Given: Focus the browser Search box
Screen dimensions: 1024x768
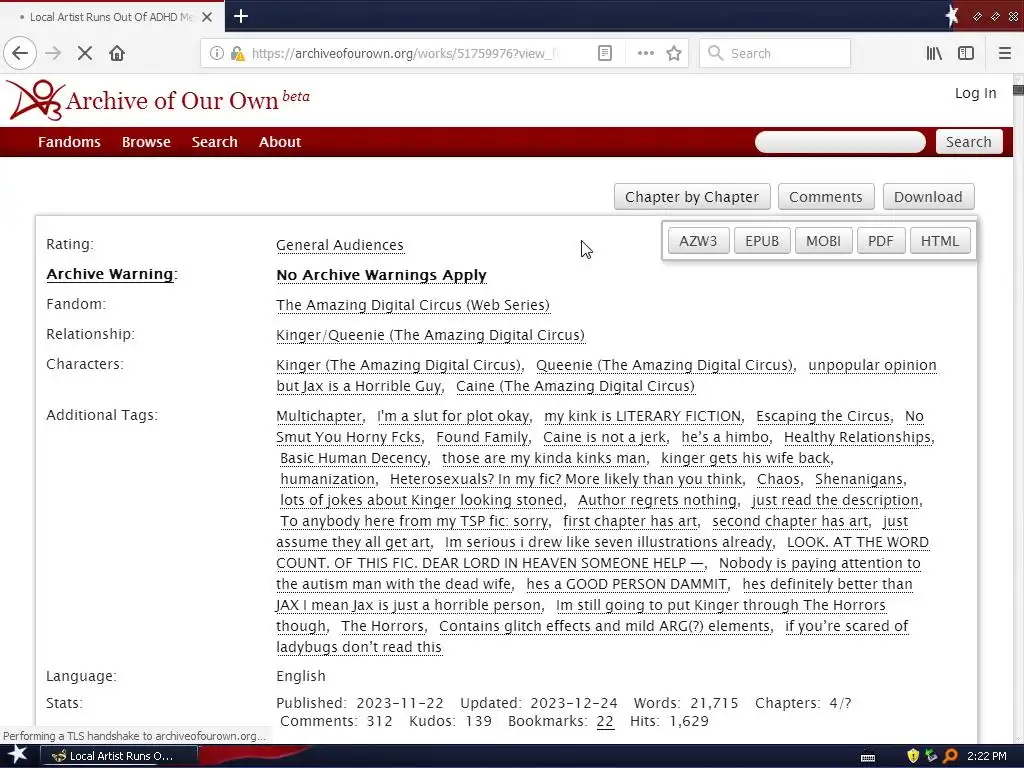Looking at the screenshot, I should (775, 54).
